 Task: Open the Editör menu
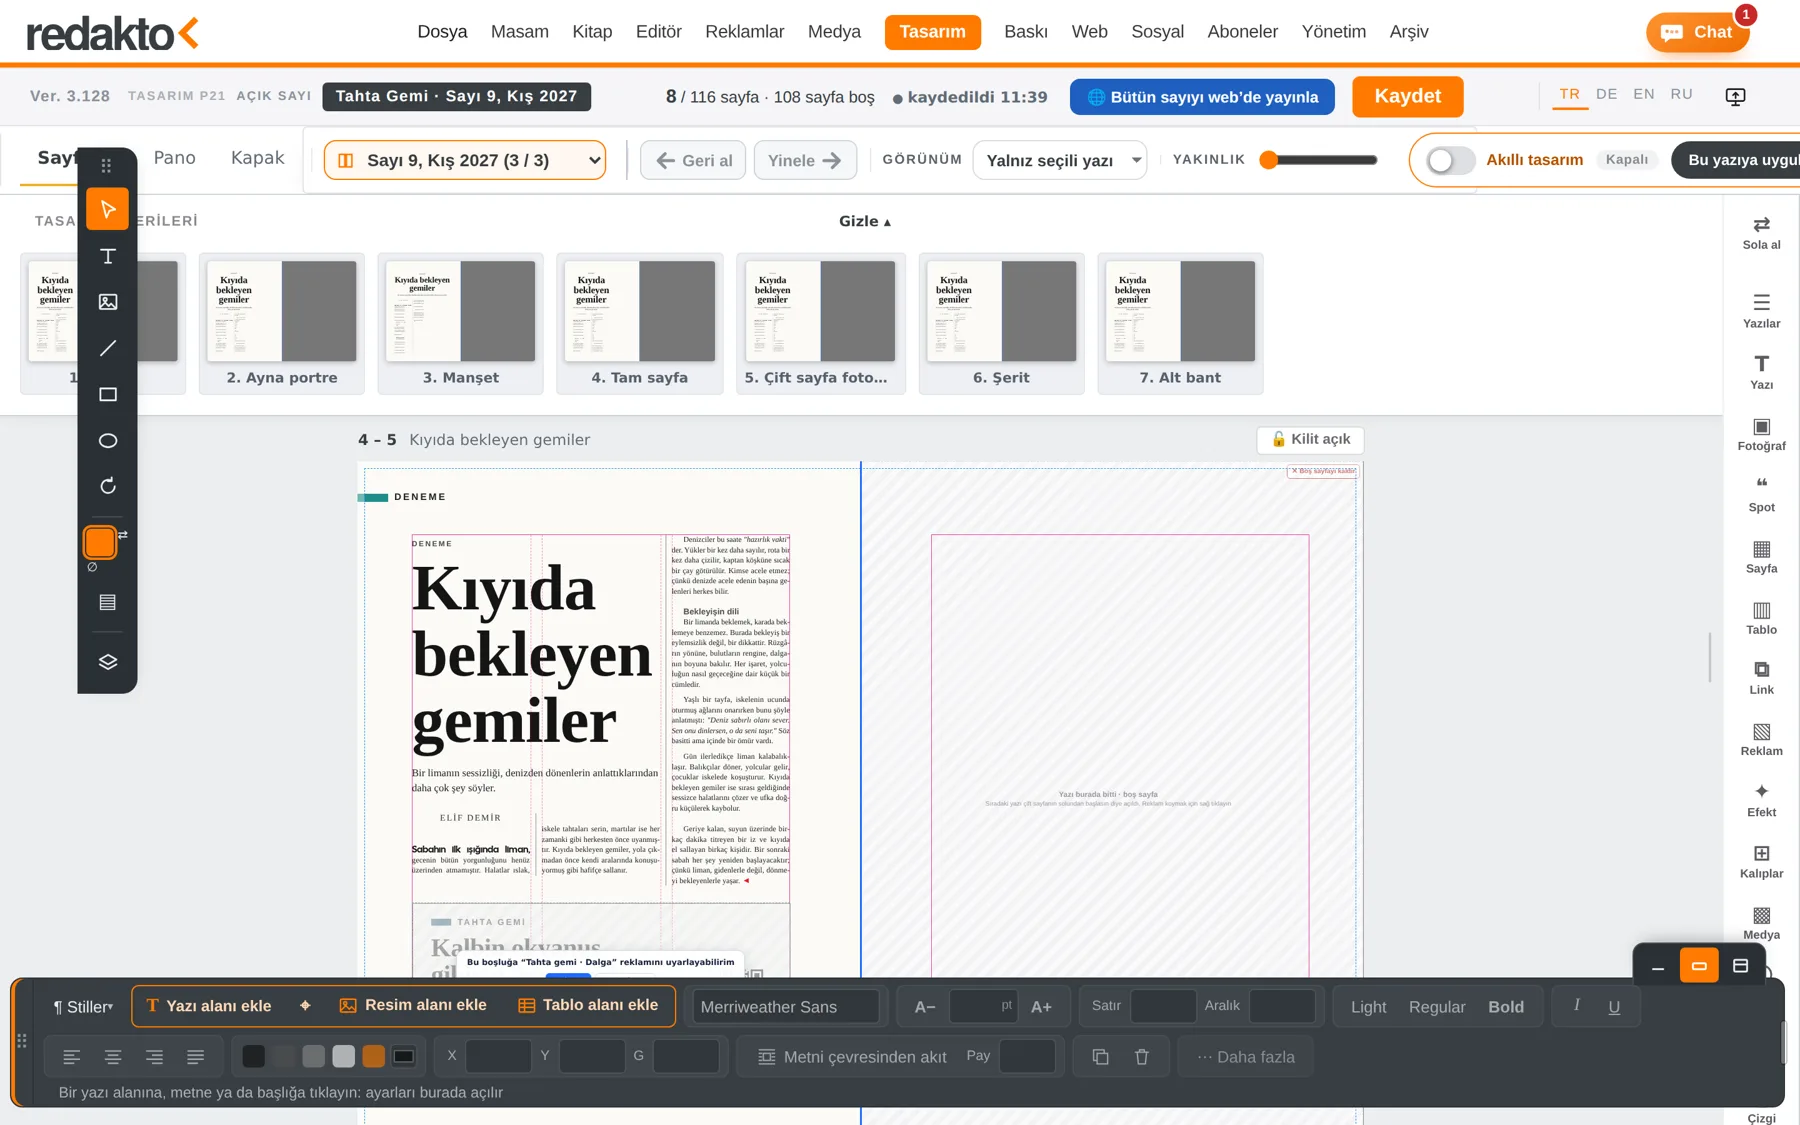coord(658,32)
